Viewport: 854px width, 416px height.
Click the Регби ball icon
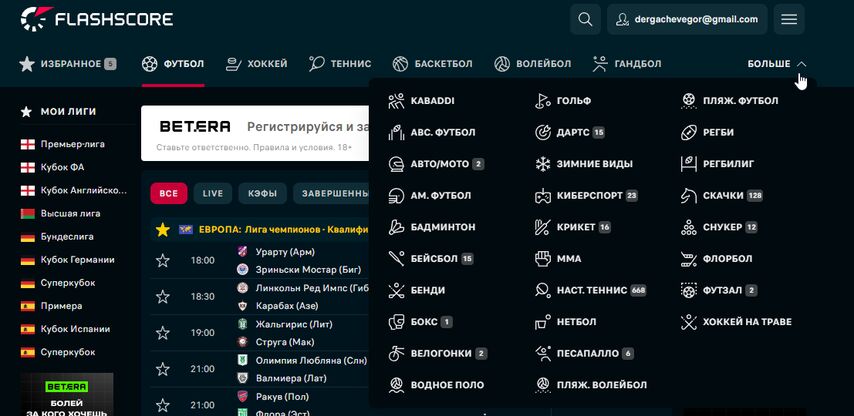(x=689, y=132)
